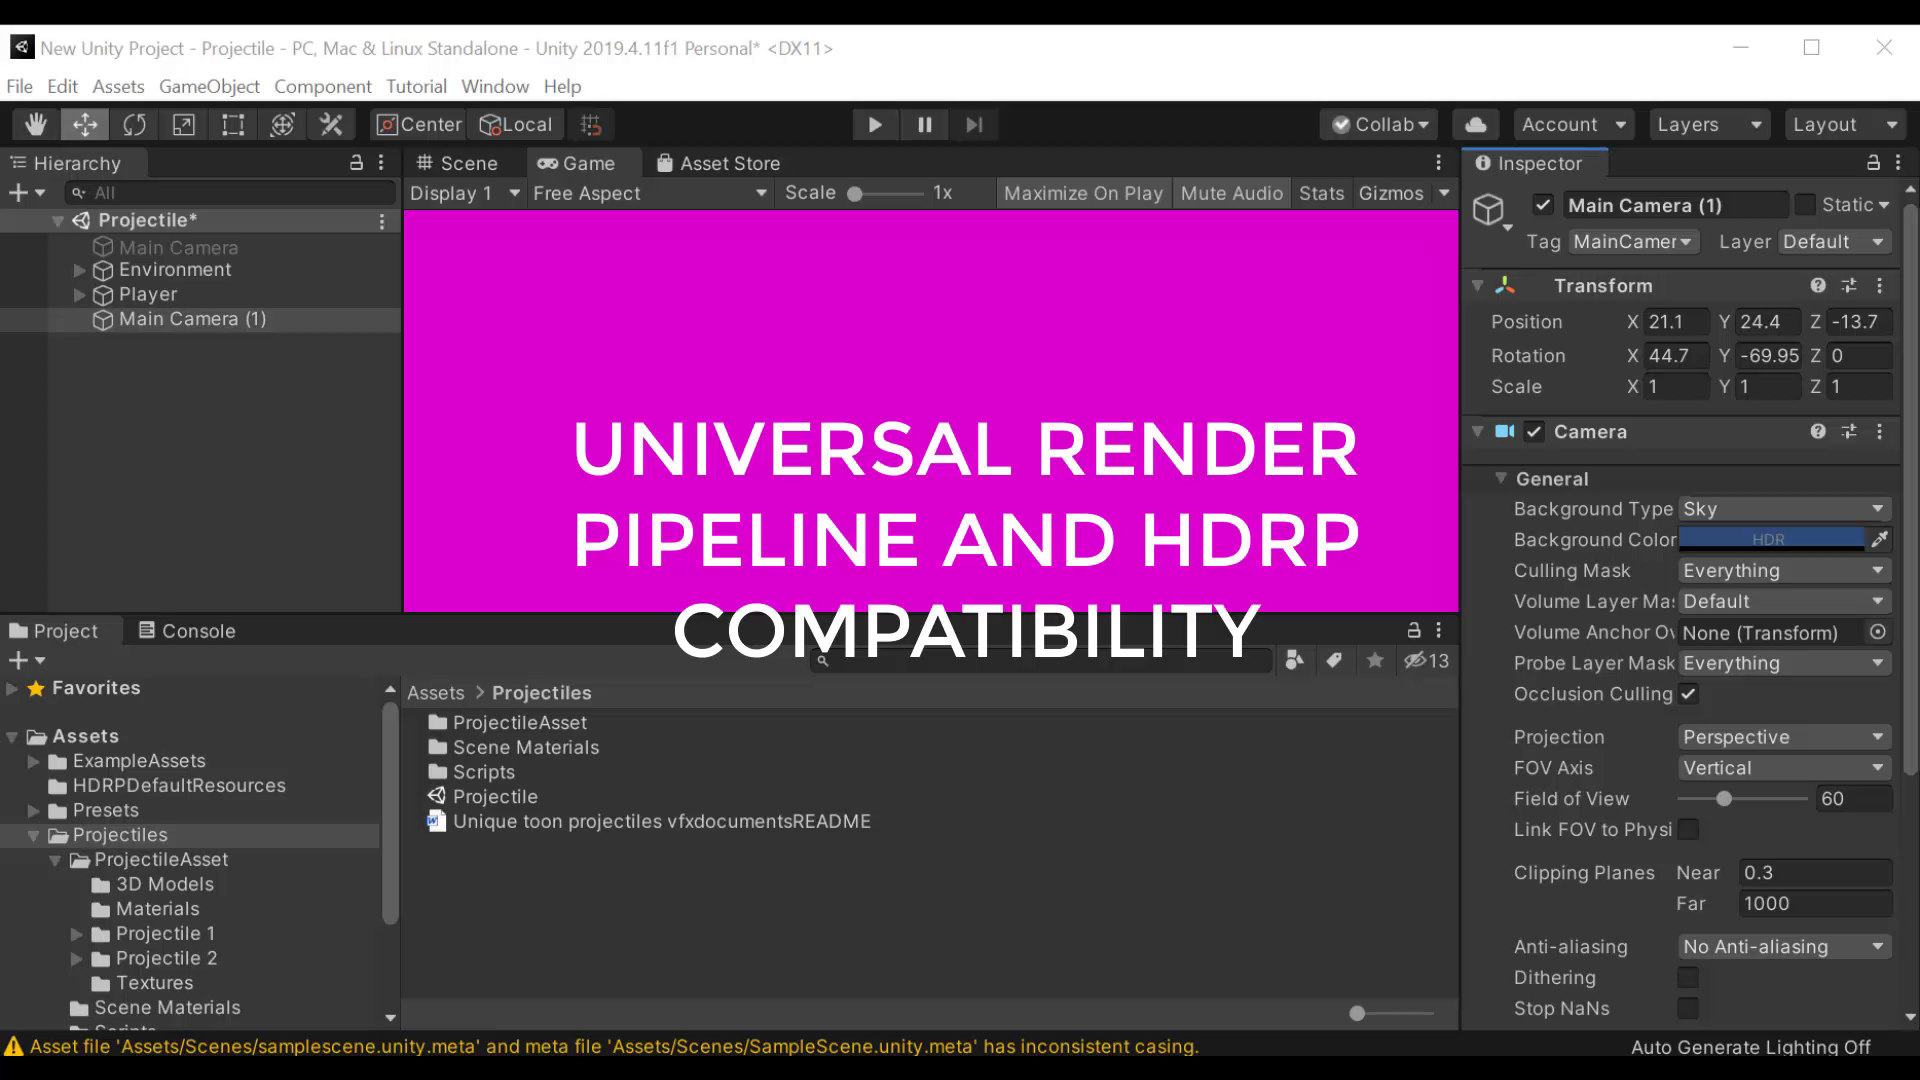Open the Anti-aliasing dropdown

(1784, 946)
